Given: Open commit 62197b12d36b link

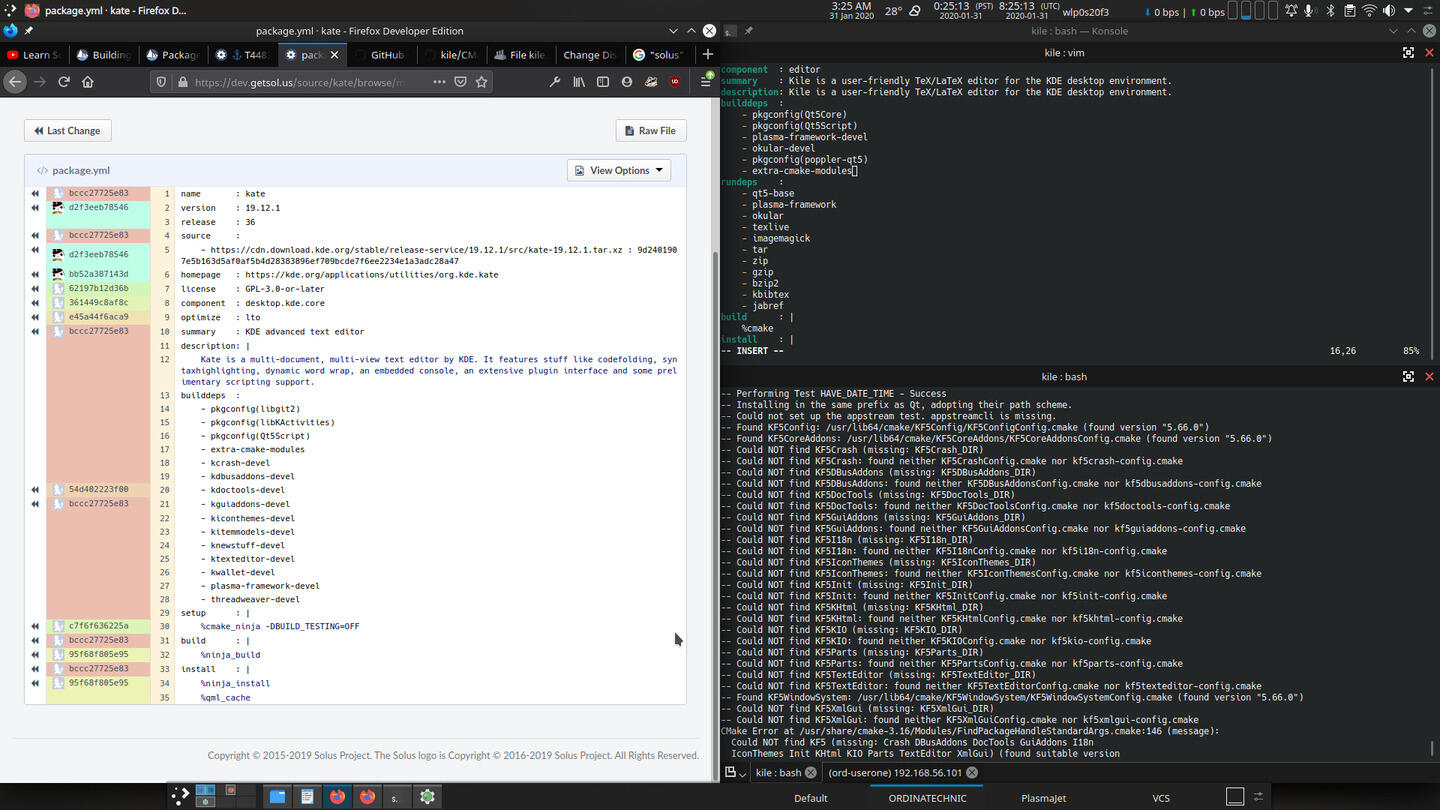Looking at the screenshot, I should [98, 288].
